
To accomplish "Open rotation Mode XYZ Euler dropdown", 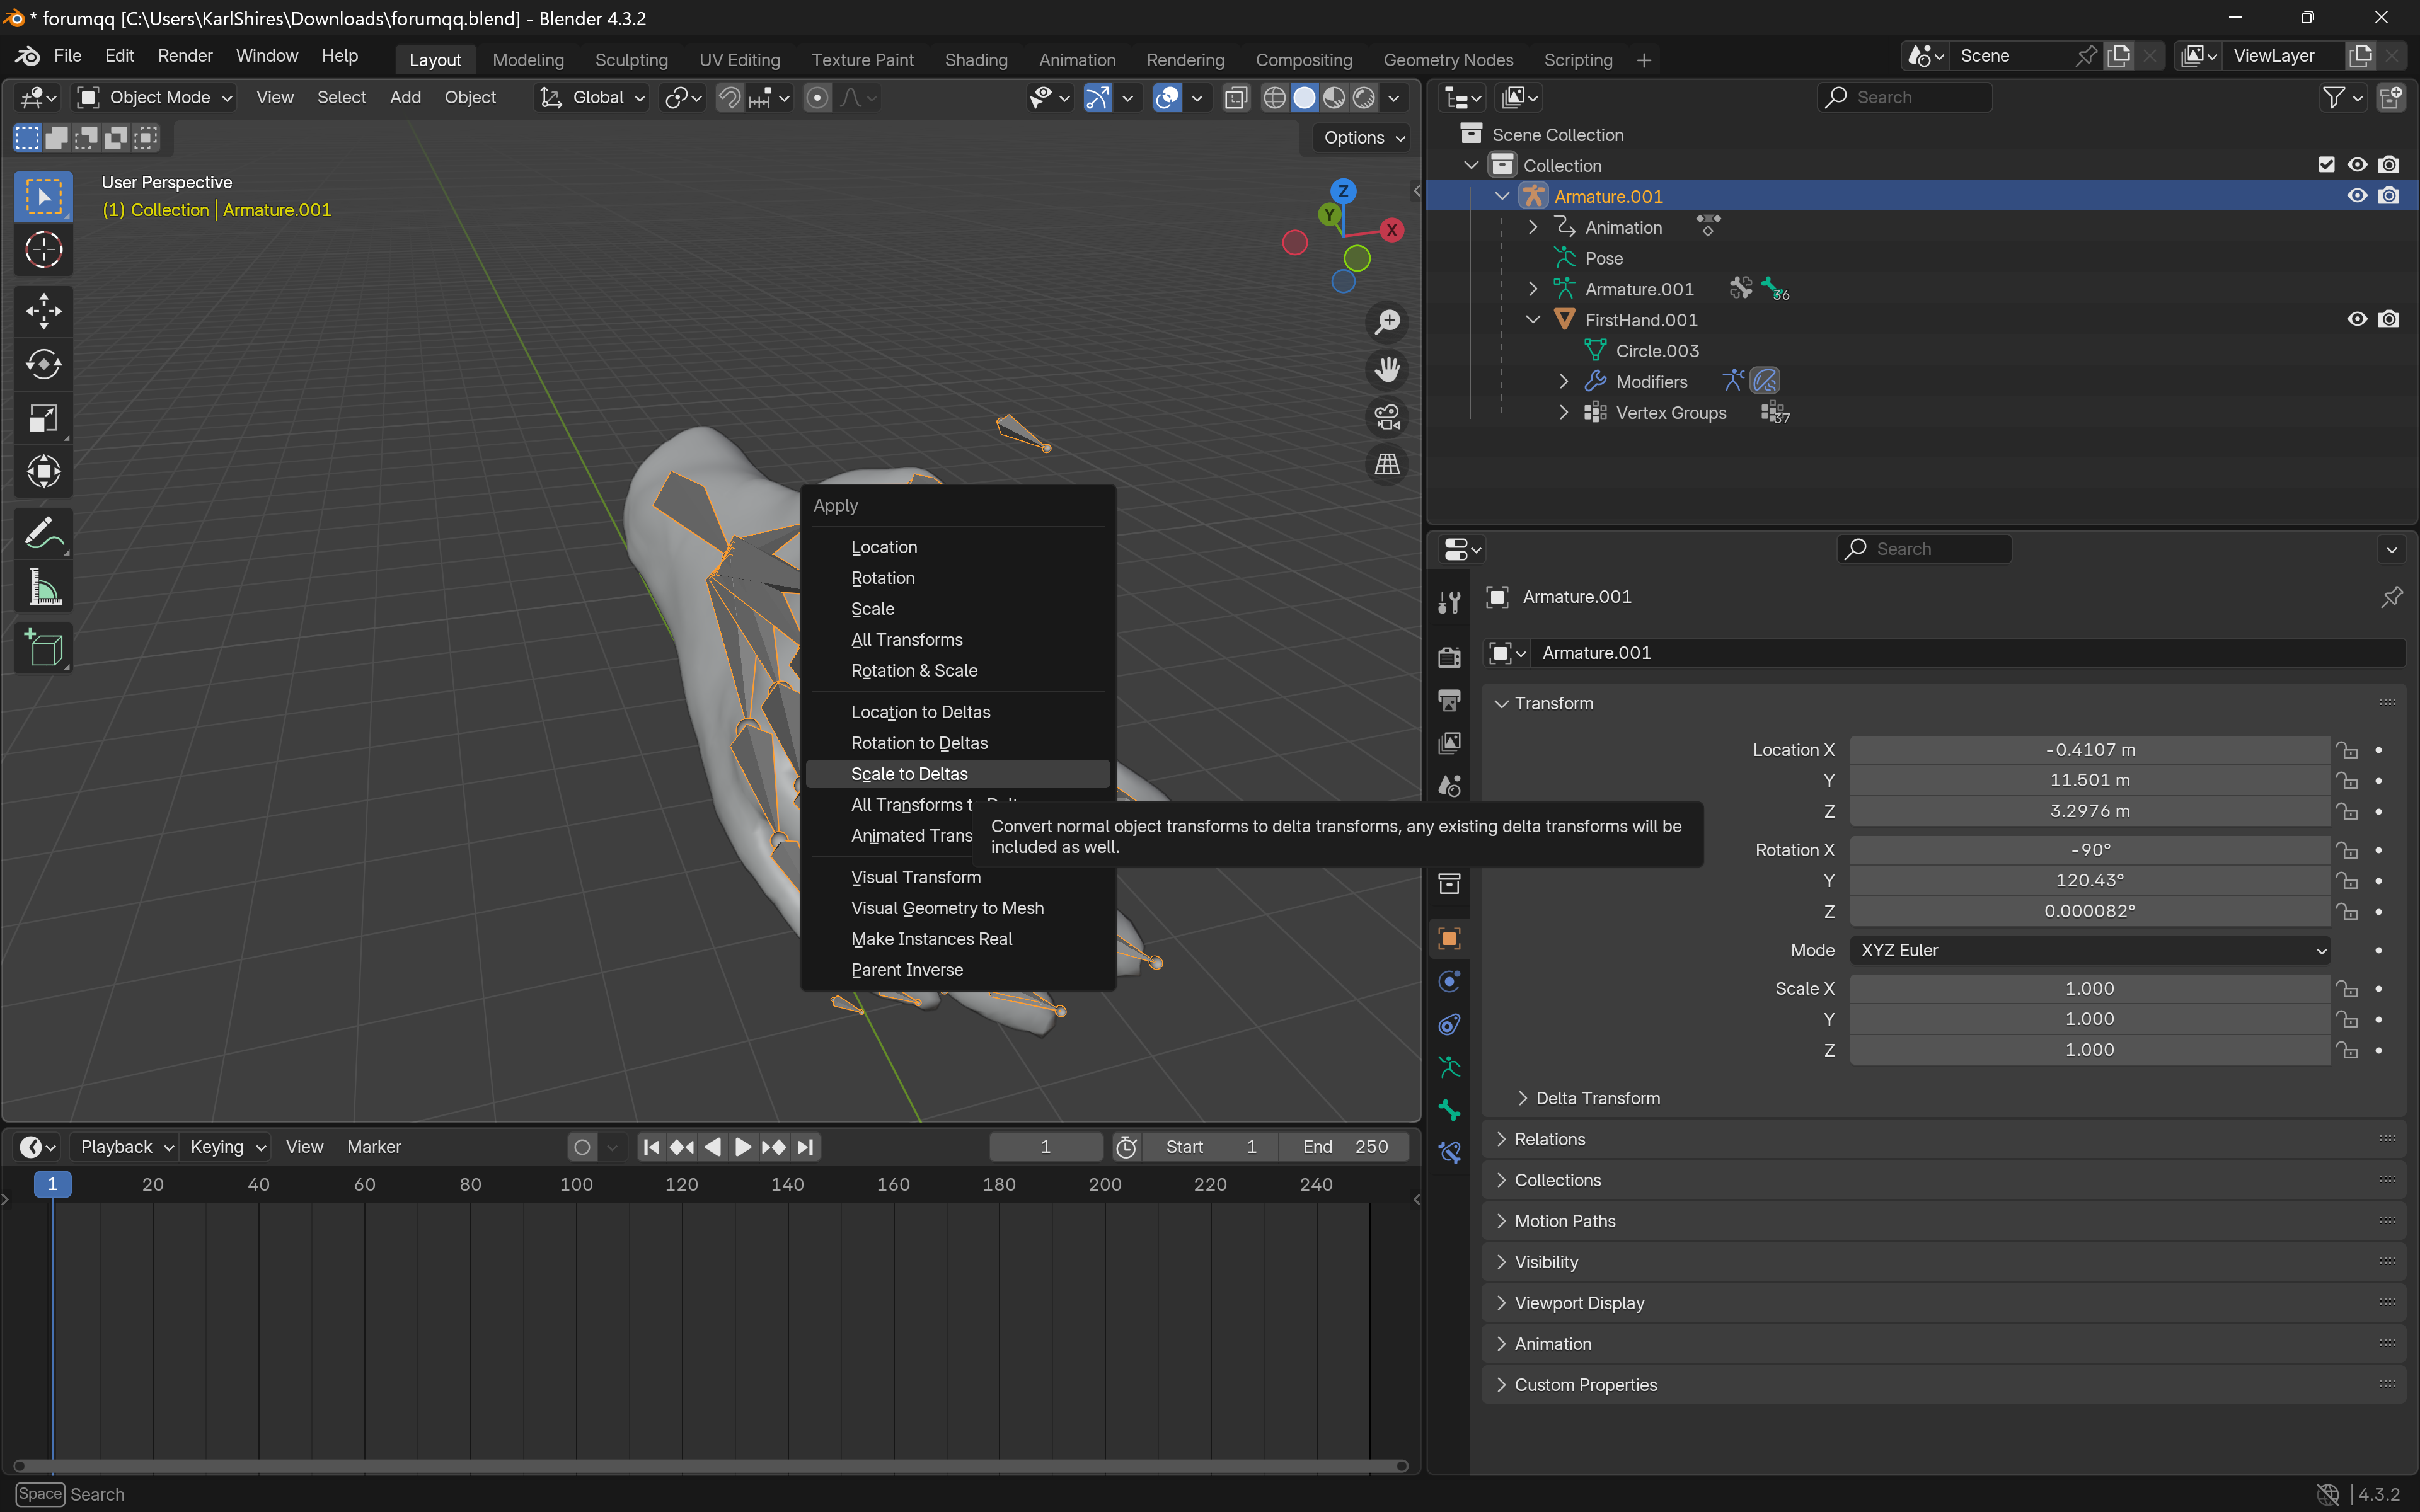I will 2089,950.
